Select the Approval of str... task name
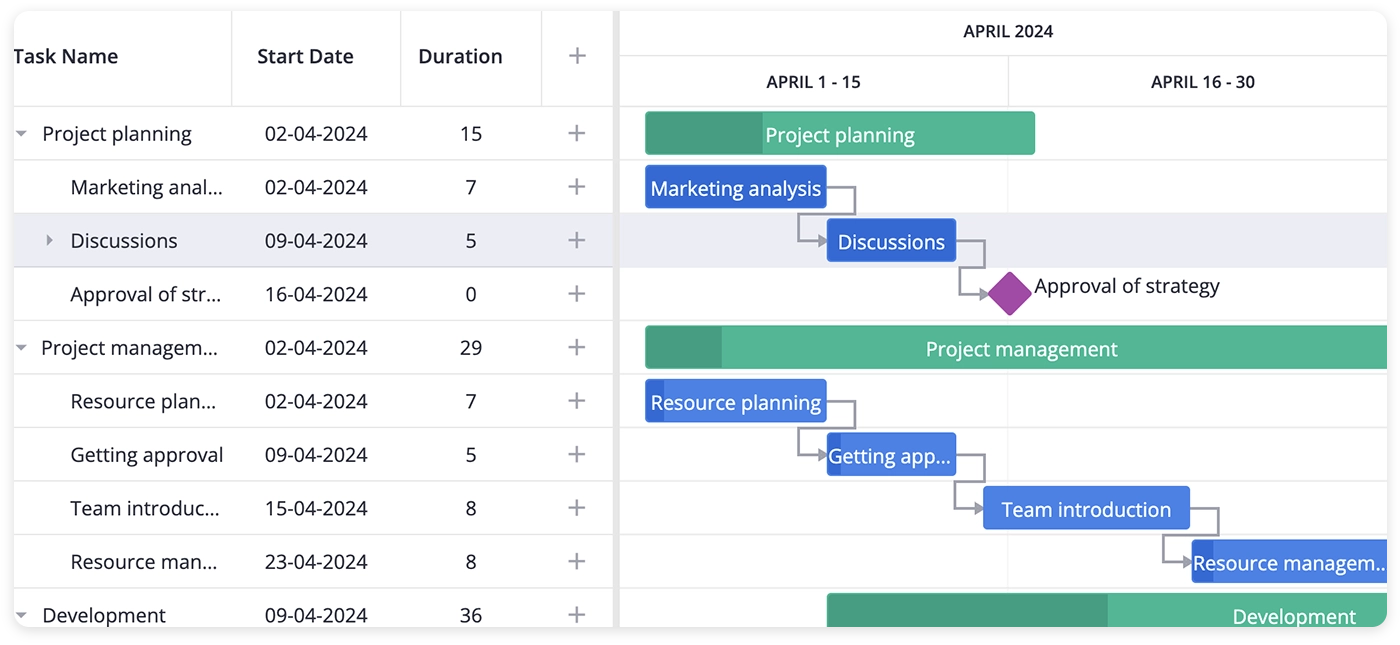 coord(146,294)
